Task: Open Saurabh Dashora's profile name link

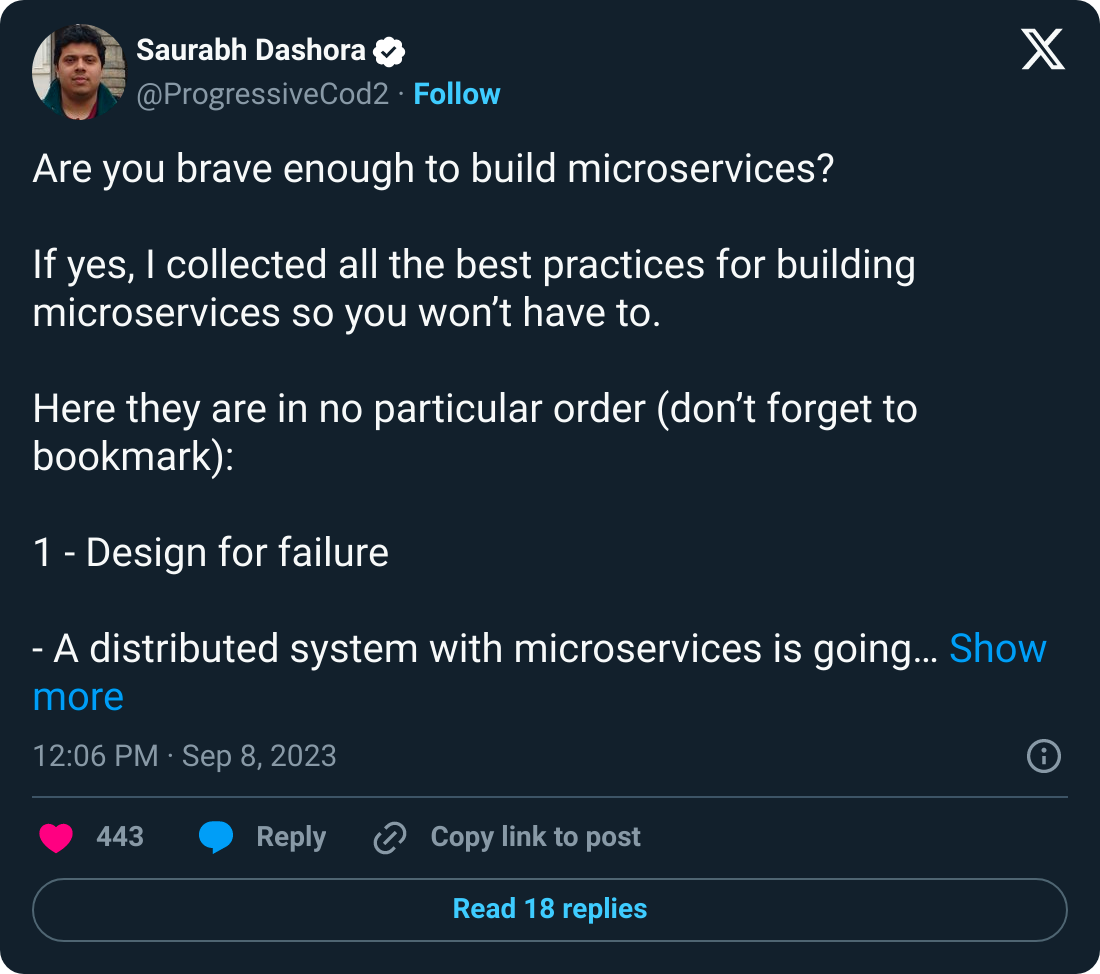Action: tap(250, 50)
